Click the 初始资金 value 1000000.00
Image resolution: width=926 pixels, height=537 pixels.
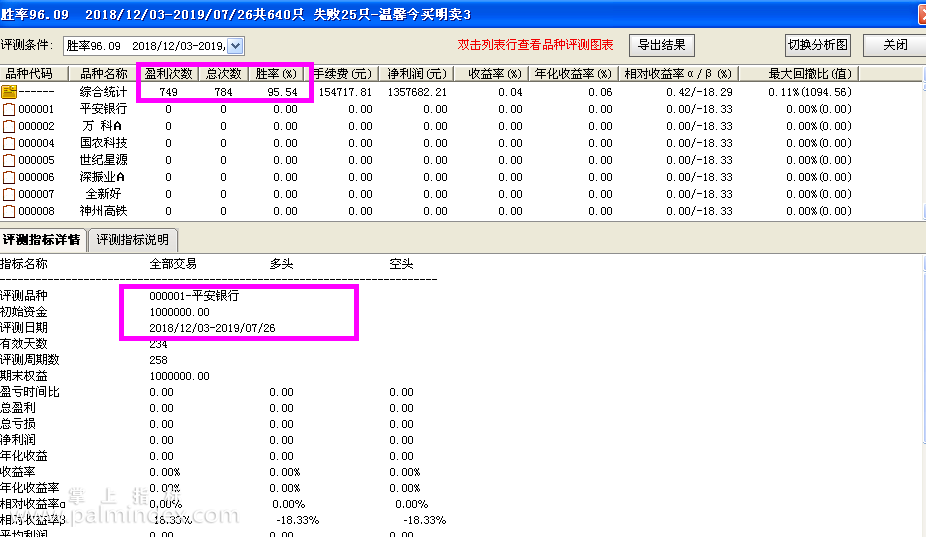coord(180,312)
